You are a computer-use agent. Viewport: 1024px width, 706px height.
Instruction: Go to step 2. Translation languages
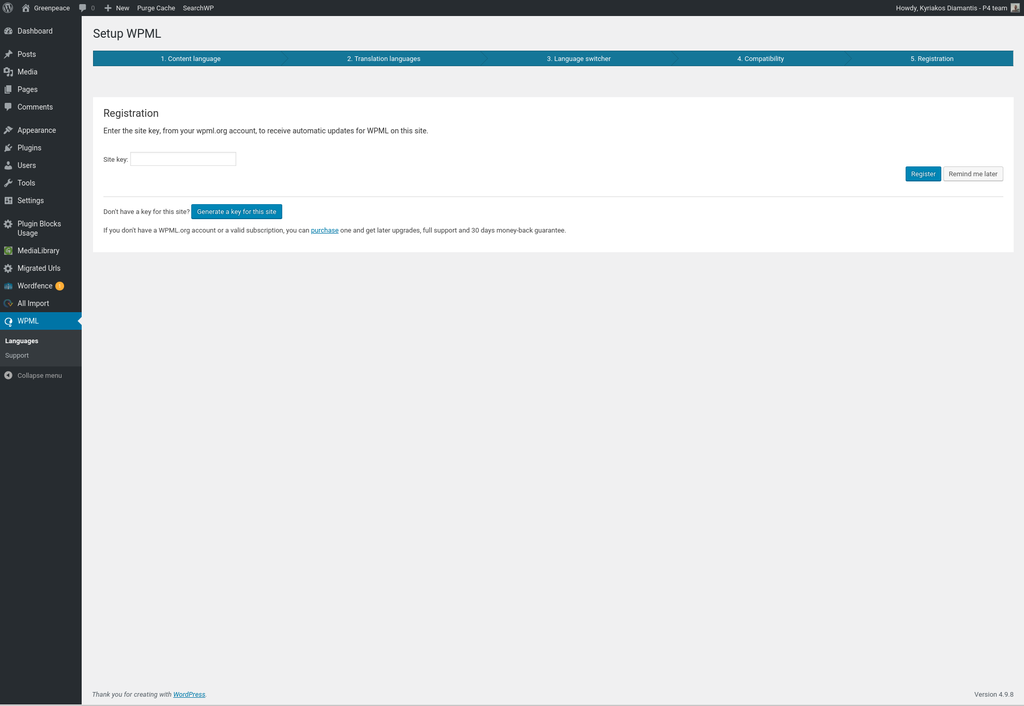pos(384,59)
